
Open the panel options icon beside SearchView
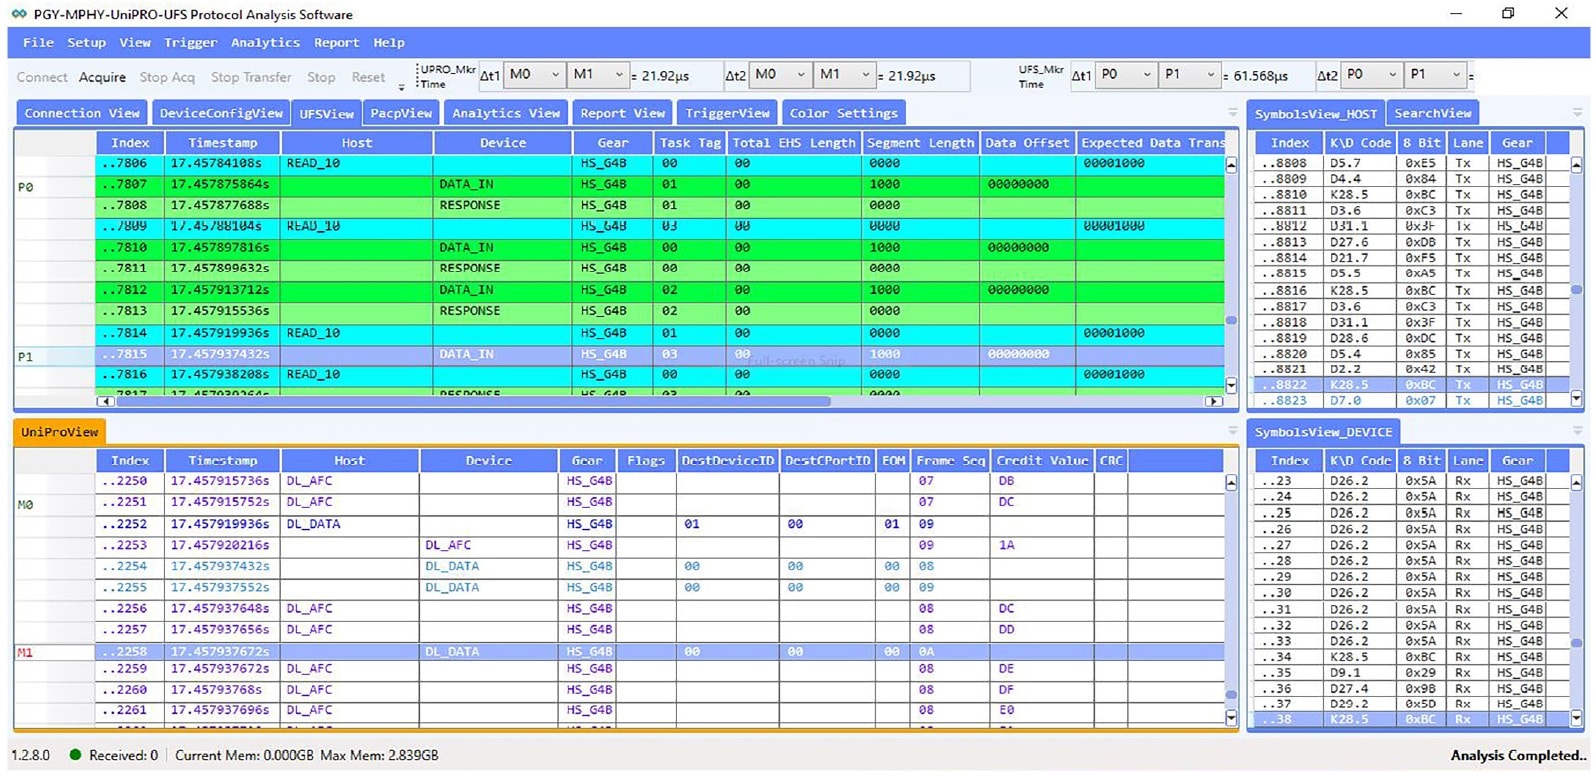(x=1577, y=113)
